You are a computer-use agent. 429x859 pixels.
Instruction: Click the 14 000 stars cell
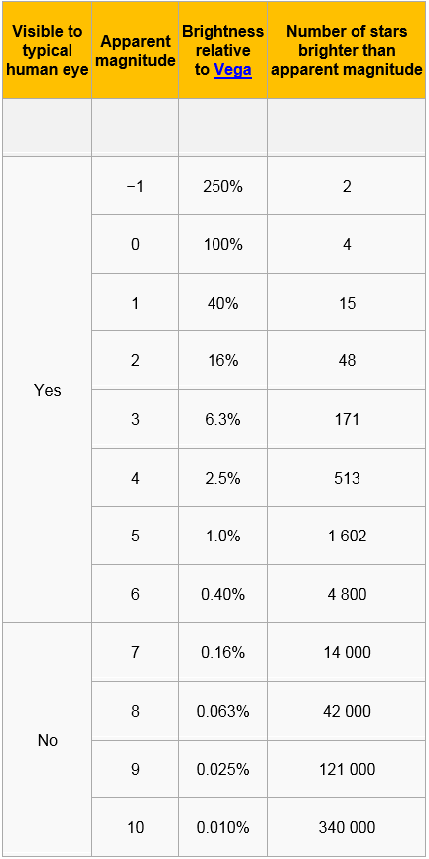347,652
